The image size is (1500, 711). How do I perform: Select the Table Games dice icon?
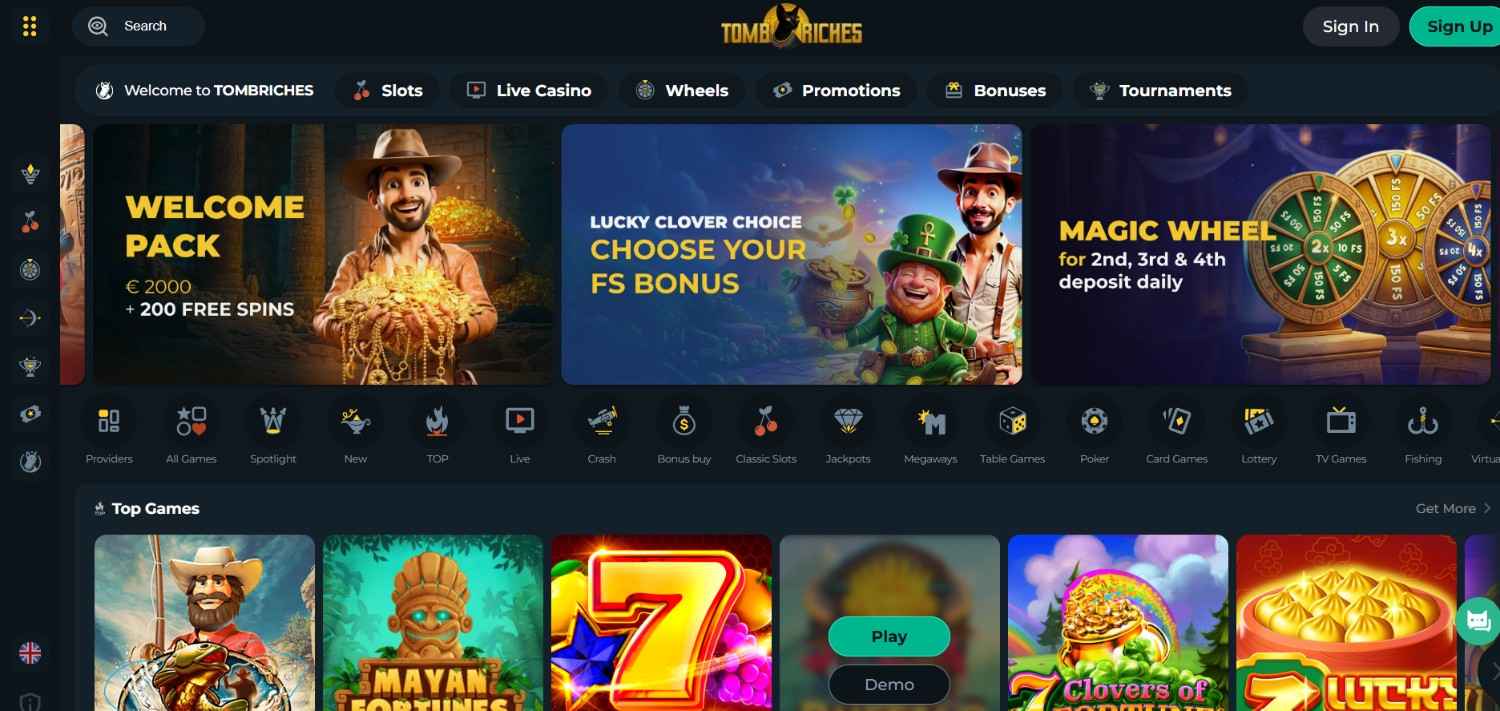pos(1012,422)
